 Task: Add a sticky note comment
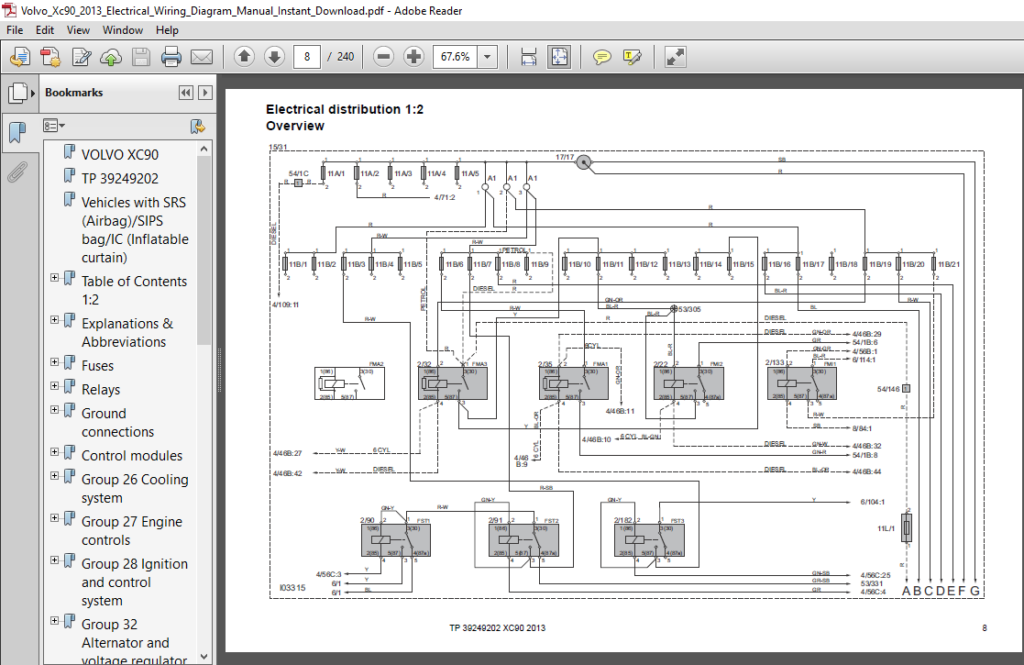(x=602, y=57)
